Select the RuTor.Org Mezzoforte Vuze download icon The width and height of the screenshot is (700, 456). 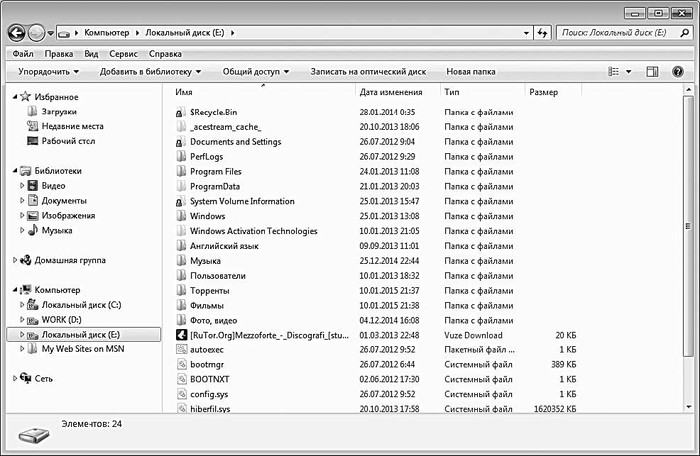coord(181,335)
